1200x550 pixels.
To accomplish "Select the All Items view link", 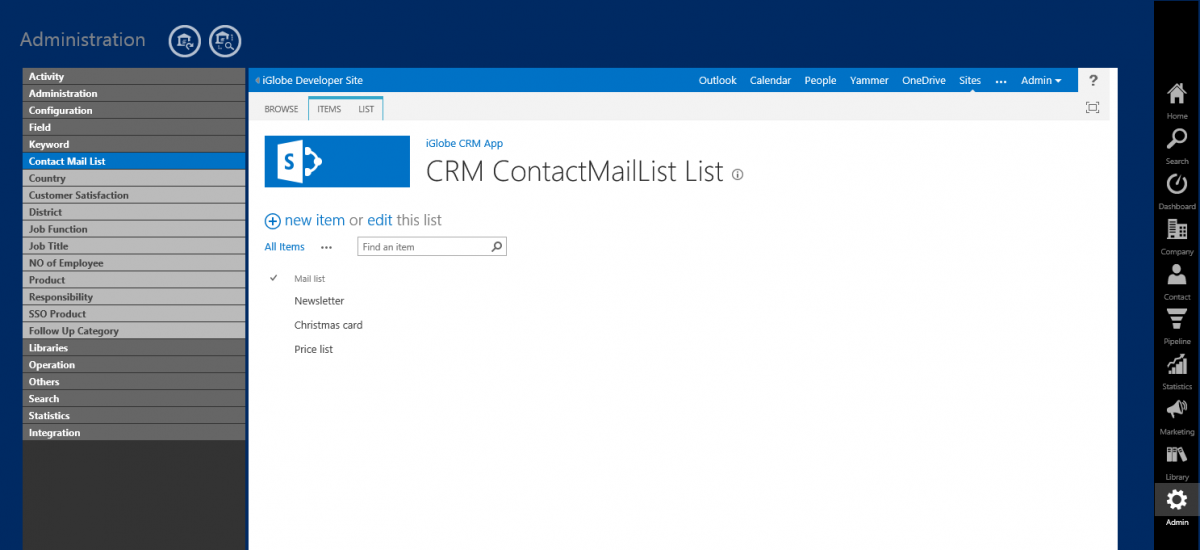I will coord(284,247).
